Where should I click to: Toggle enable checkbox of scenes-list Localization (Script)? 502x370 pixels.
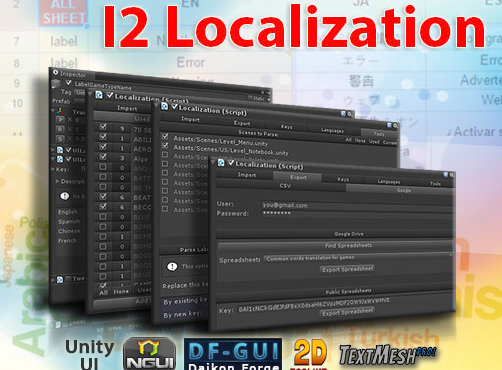[174, 107]
